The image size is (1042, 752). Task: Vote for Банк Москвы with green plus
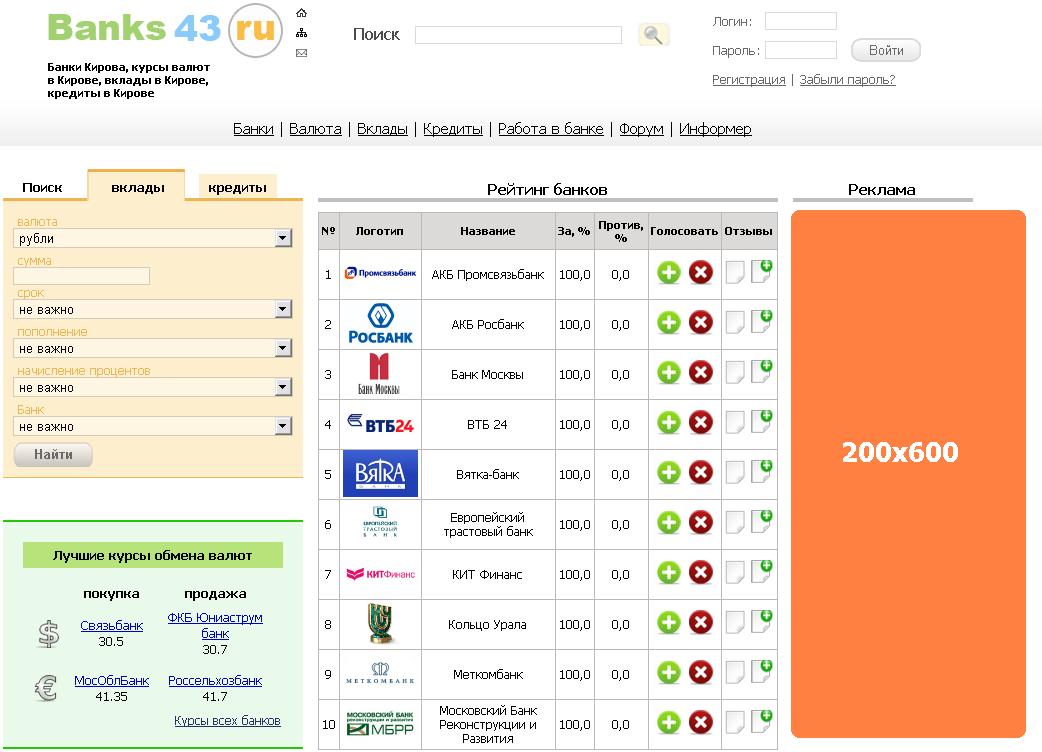(669, 373)
